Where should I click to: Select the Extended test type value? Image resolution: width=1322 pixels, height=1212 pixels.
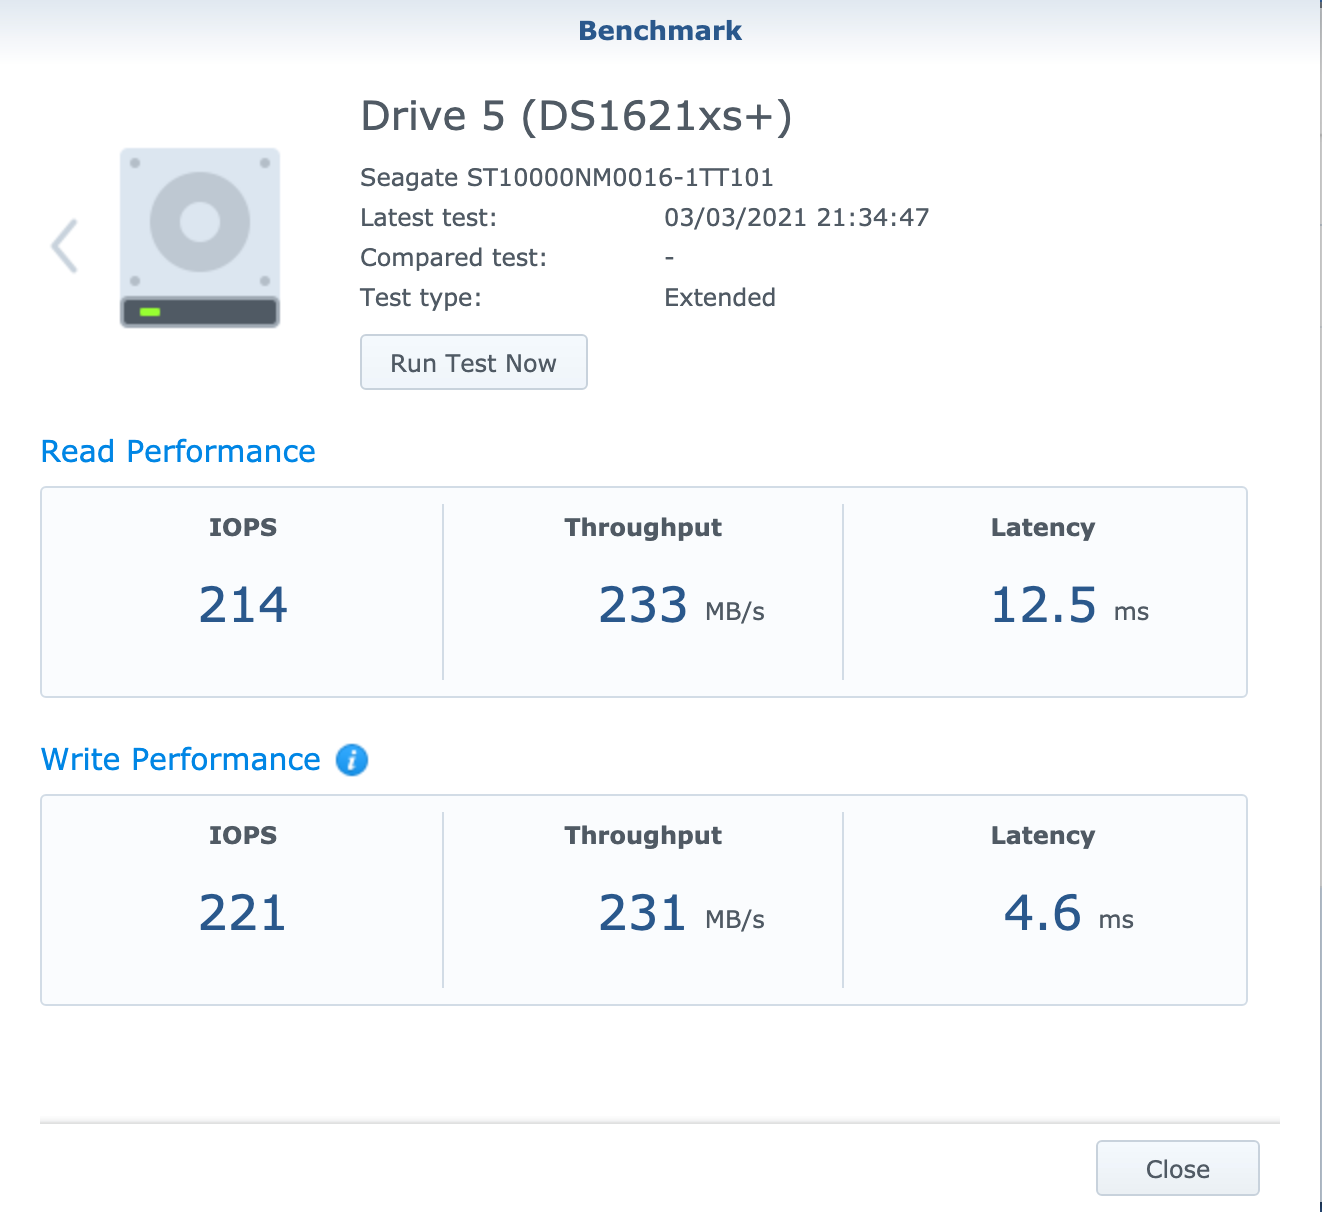coord(720,298)
